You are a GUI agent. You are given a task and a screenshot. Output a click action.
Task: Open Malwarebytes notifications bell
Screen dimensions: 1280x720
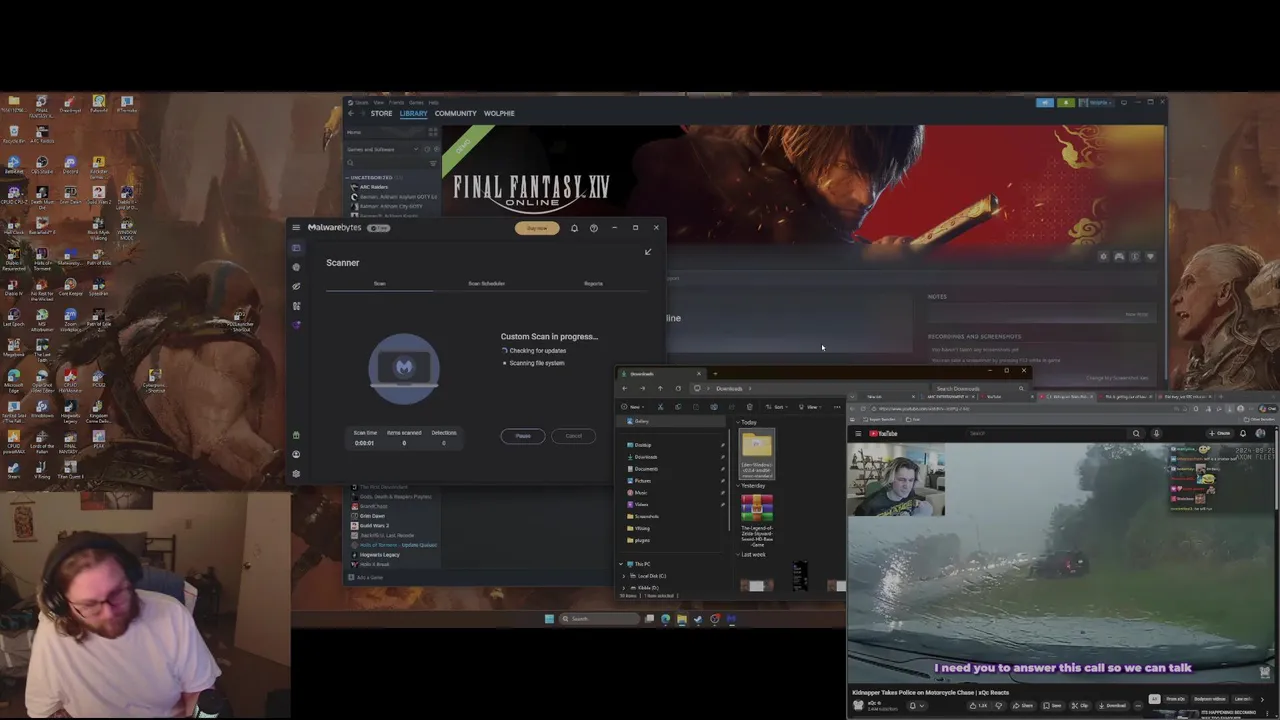[574, 228]
